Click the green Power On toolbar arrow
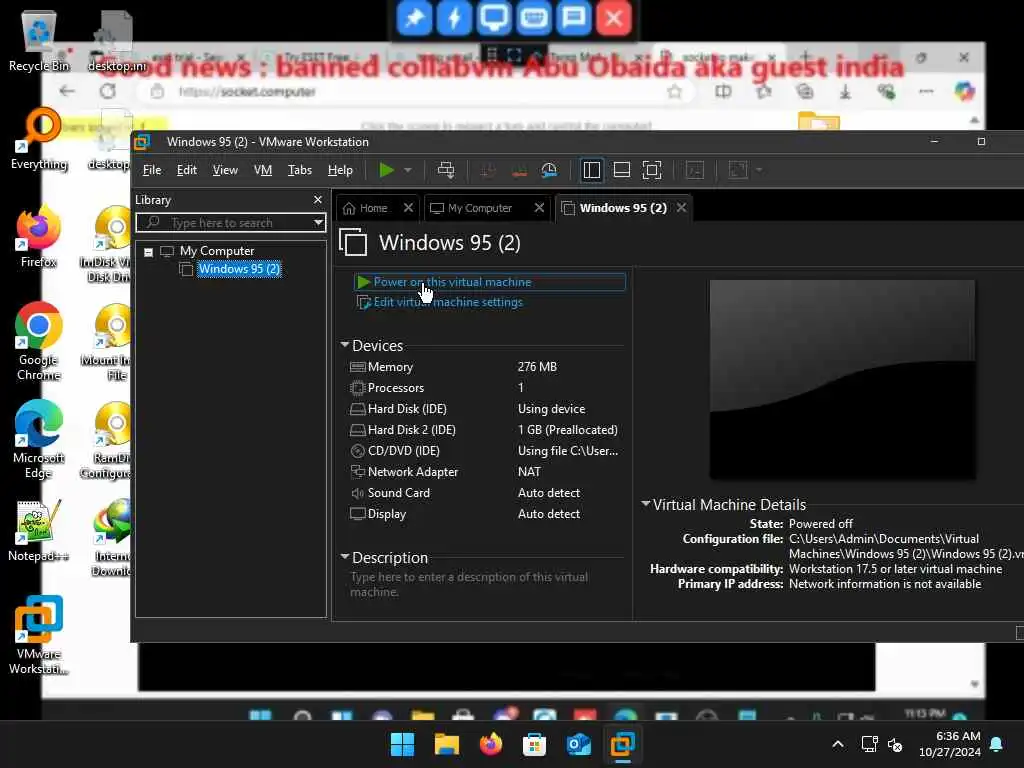The width and height of the screenshot is (1024, 768). 387,170
